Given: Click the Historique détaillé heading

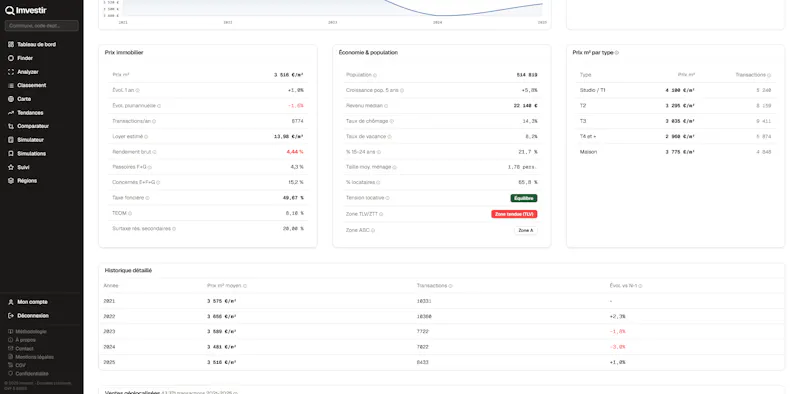Looking at the screenshot, I should [128, 270].
